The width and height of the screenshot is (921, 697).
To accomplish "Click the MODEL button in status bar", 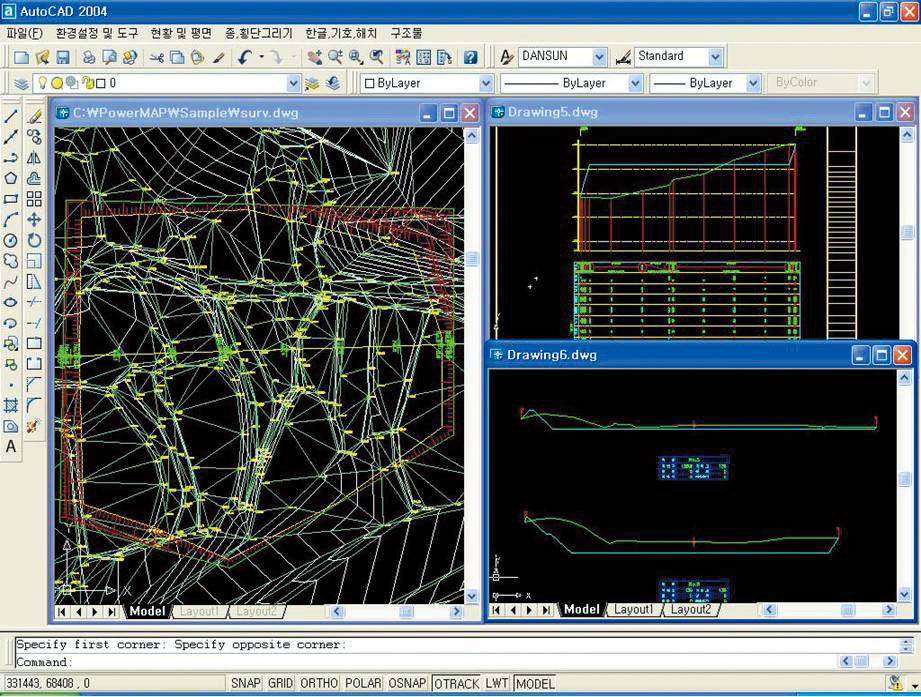I will point(535,684).
